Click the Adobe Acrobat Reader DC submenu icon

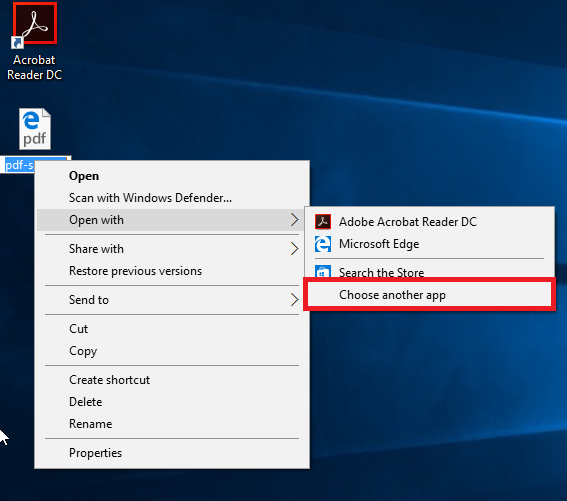coord(323,222)
